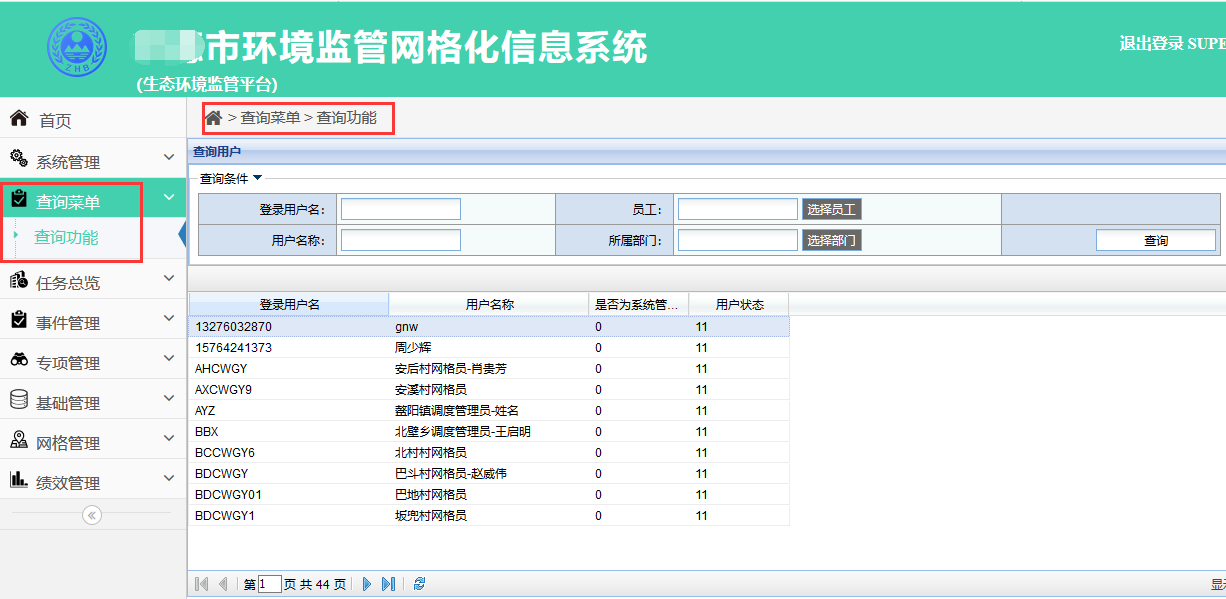
Task: Collapse the 查询条件 section arrow
Action: (x=257, y=178)
